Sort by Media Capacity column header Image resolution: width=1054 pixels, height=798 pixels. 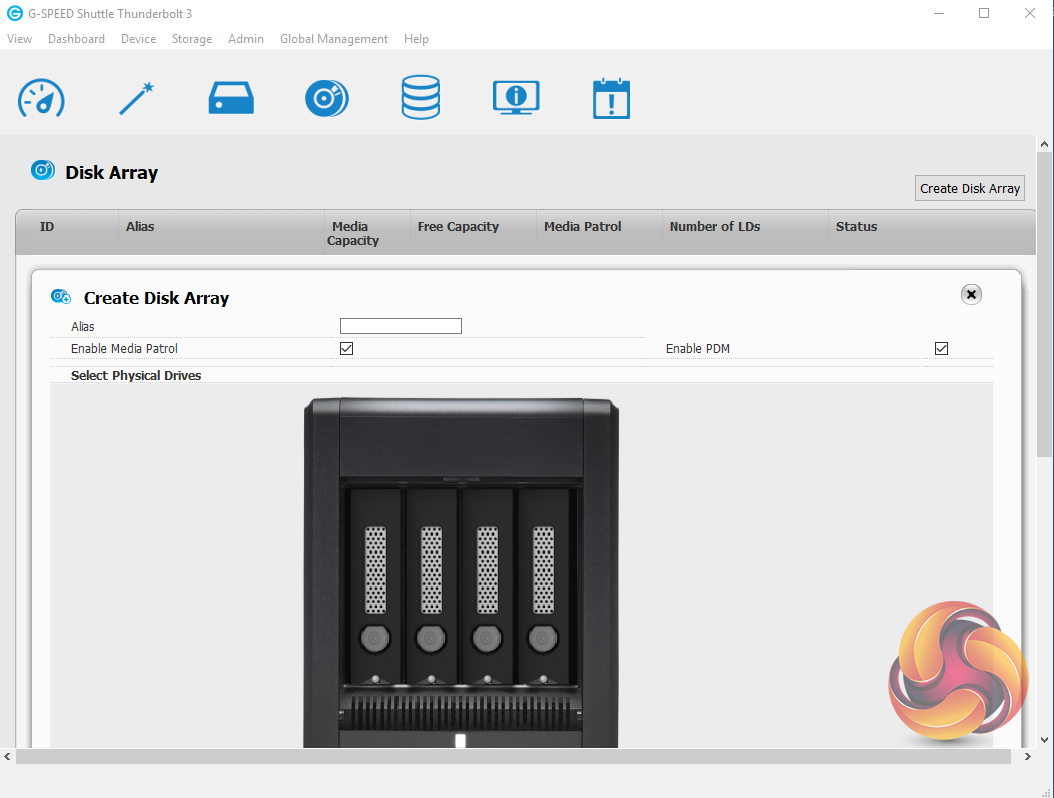[367, 232]
